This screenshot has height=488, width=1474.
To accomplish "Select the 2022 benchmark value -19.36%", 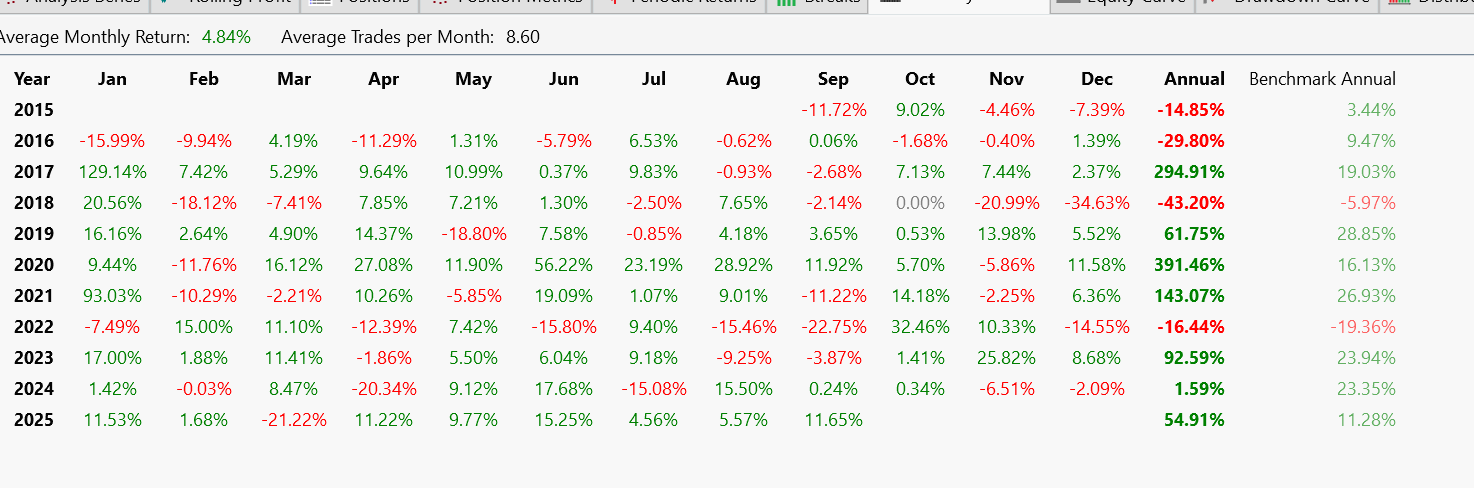I will (x=1362, y=327).
